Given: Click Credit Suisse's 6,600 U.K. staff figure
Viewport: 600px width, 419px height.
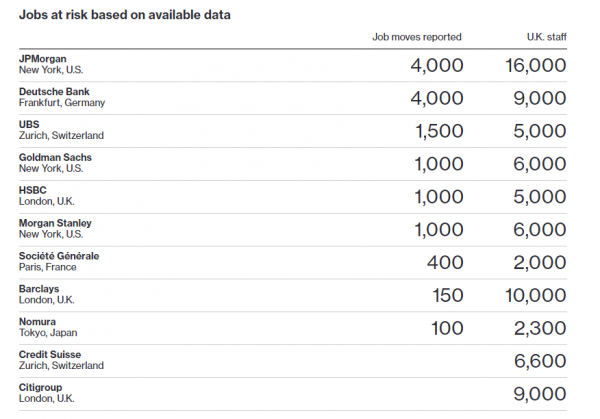Looking at the screenshot, I should coord(540,361).
